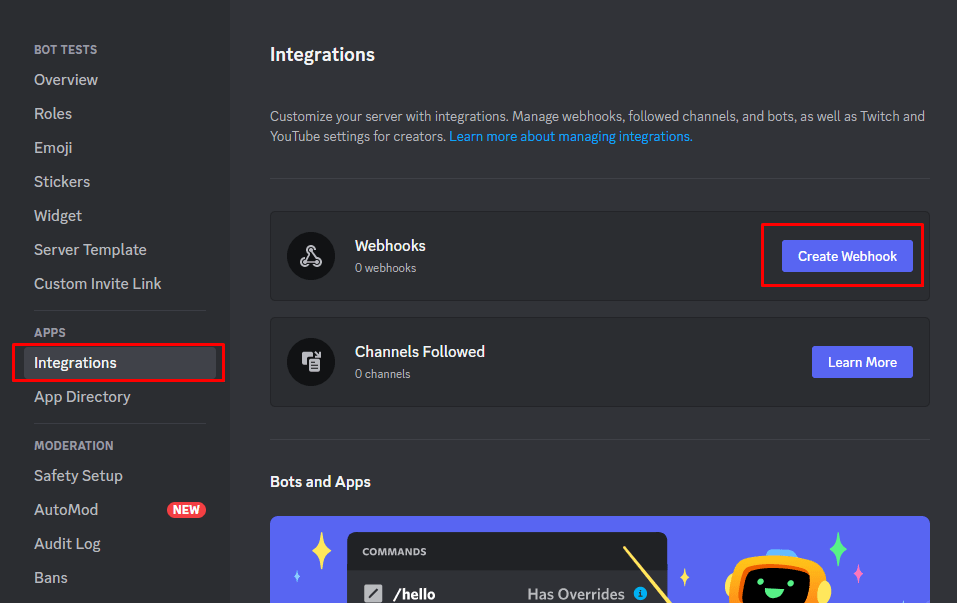Click the Learn More button for followed channels
The height and width of the screenshot is (603, 957).
pos(862,362)
